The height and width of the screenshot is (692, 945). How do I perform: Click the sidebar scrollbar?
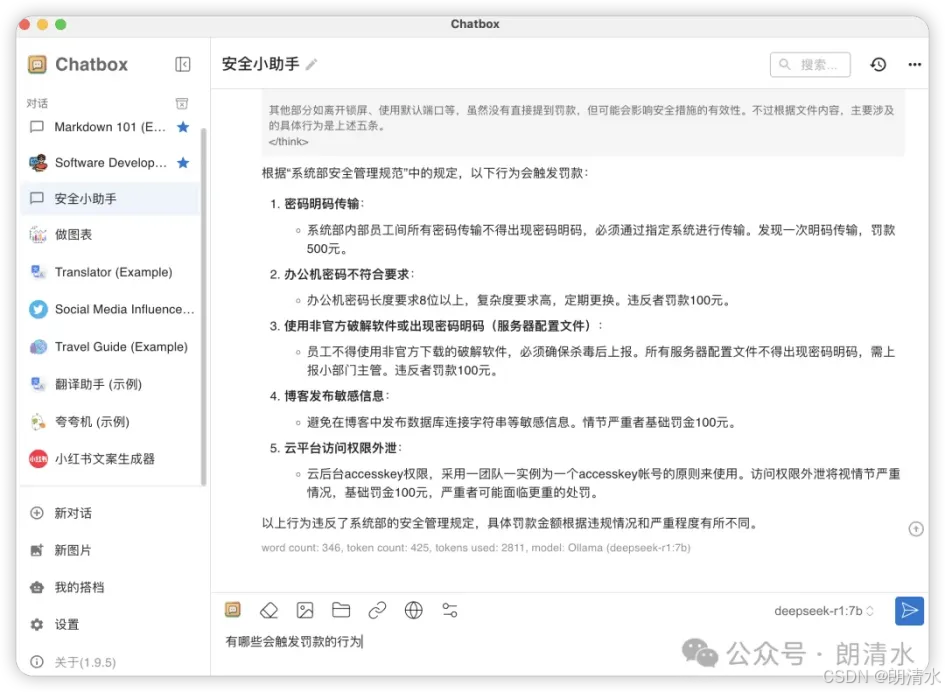(x=203, y=306)
